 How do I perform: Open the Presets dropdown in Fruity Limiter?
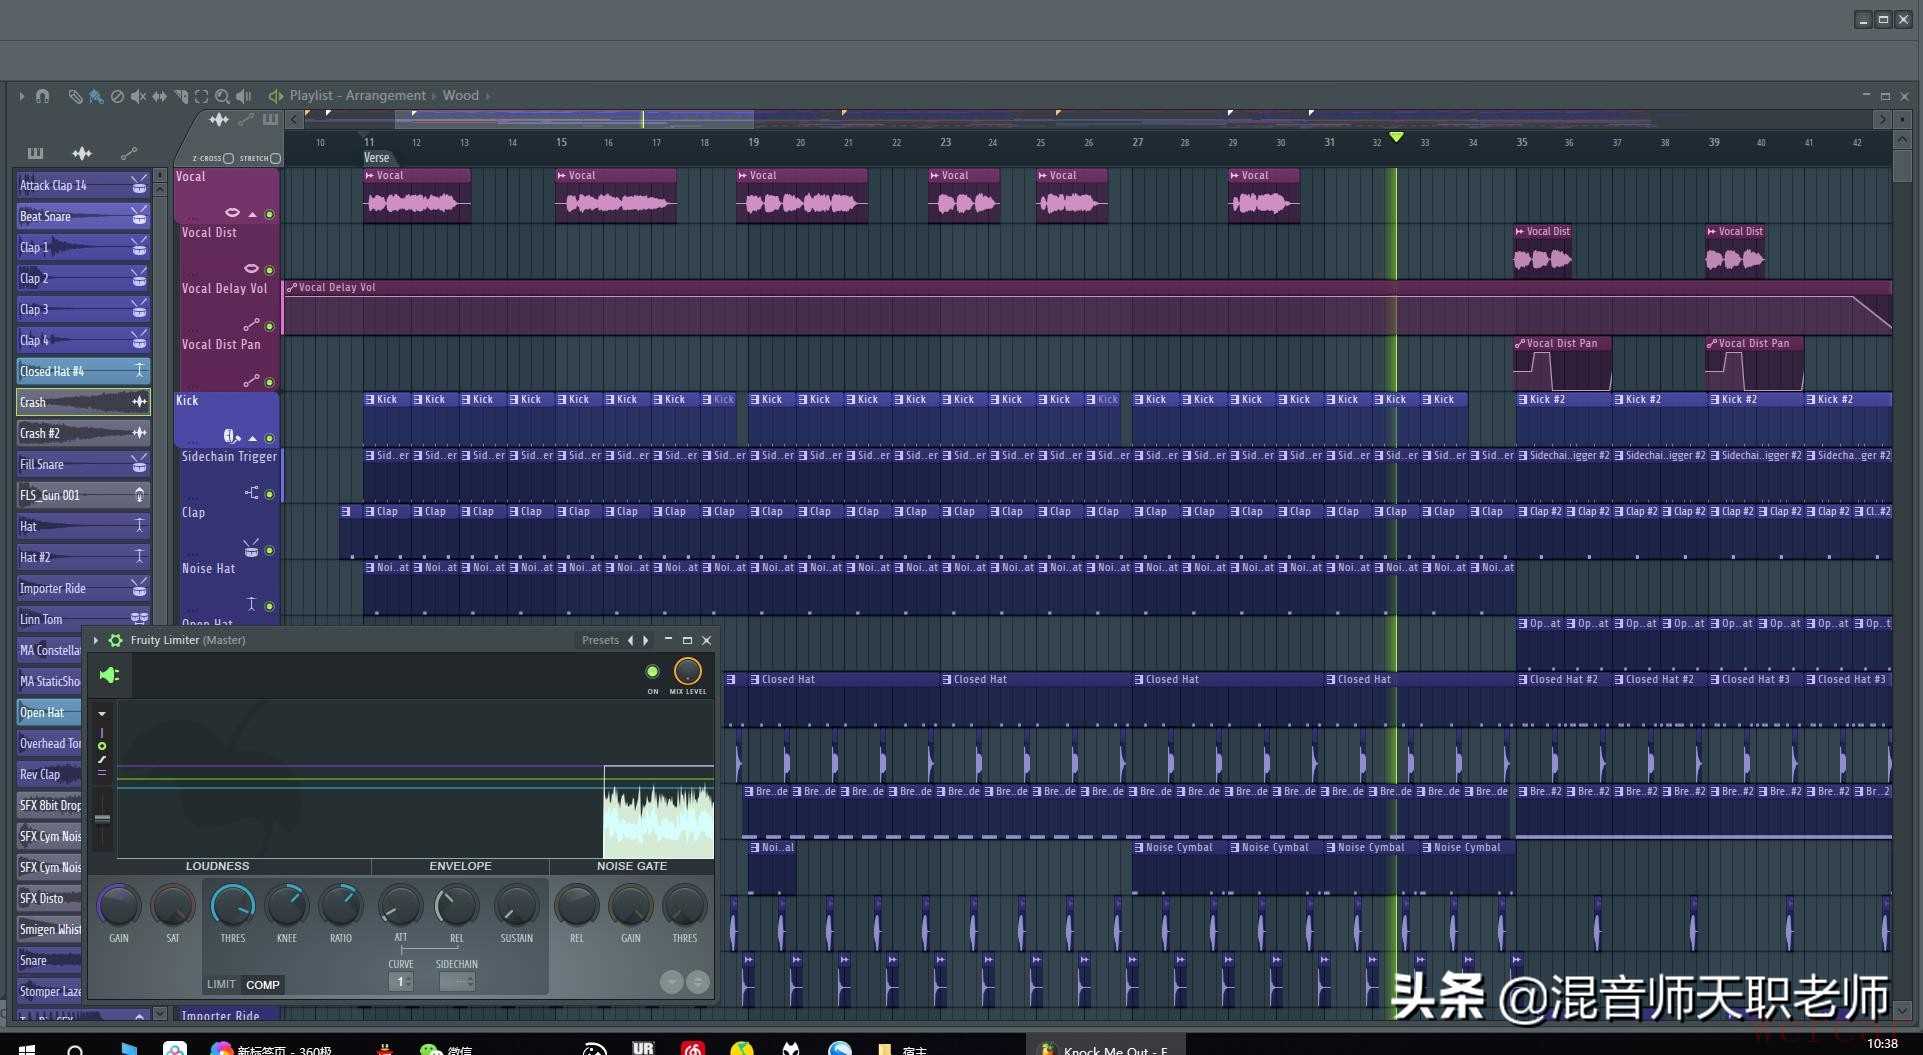click(600, 640)
